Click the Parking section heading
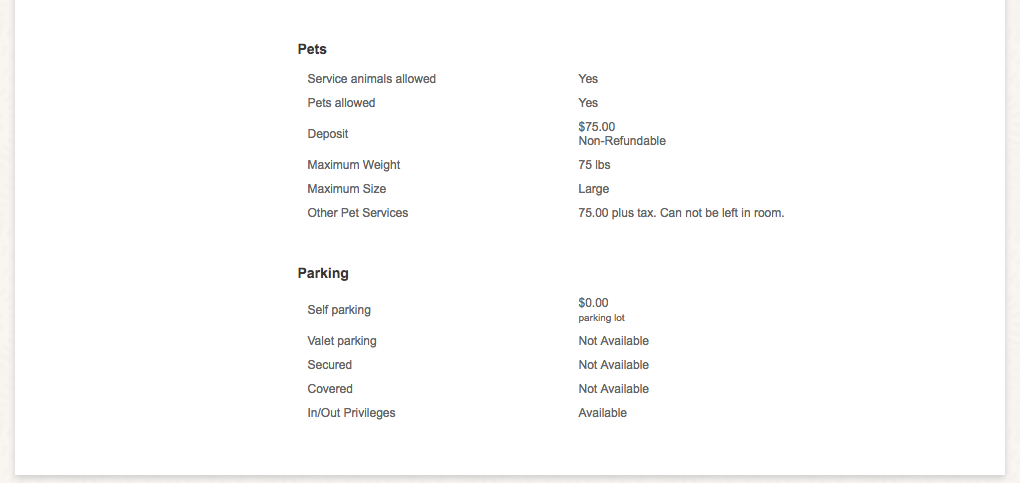This screenshot has height=483, width=1020. tap(323, 273)
